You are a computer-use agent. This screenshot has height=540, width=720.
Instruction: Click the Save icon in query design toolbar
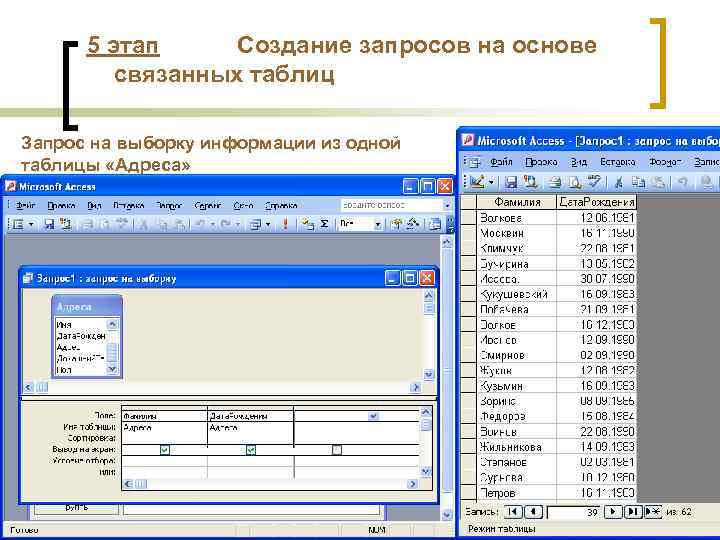pyautogui.click(x=49, y=224)
